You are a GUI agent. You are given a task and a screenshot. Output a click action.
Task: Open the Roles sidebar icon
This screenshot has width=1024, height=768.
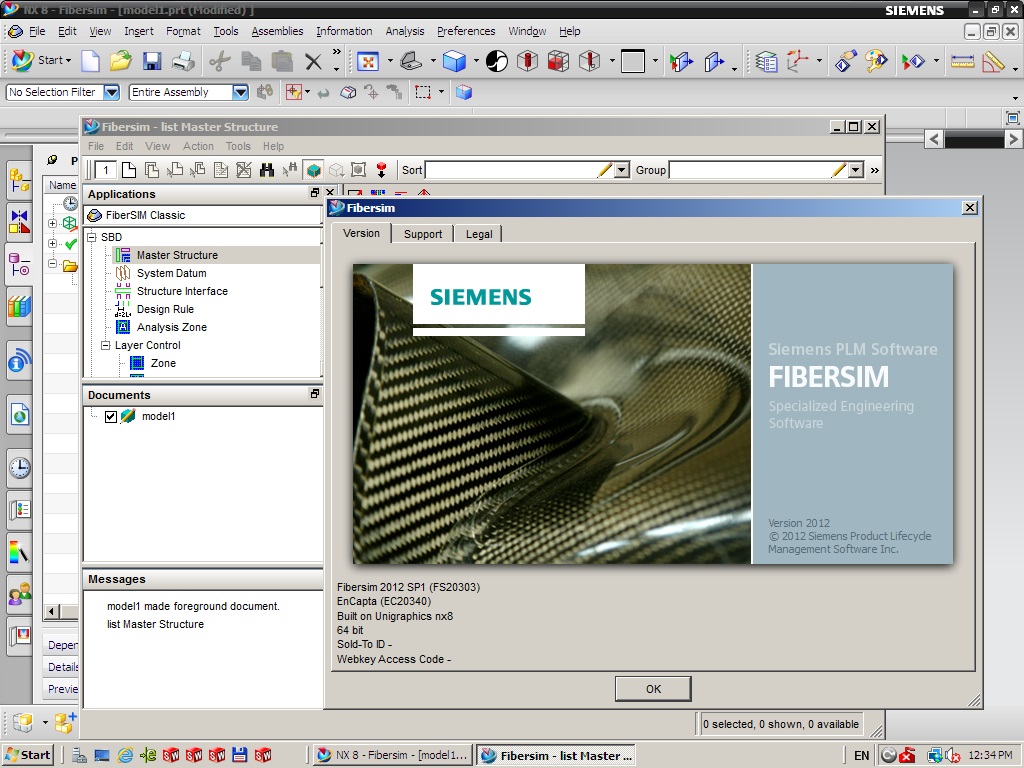point(20,594)
